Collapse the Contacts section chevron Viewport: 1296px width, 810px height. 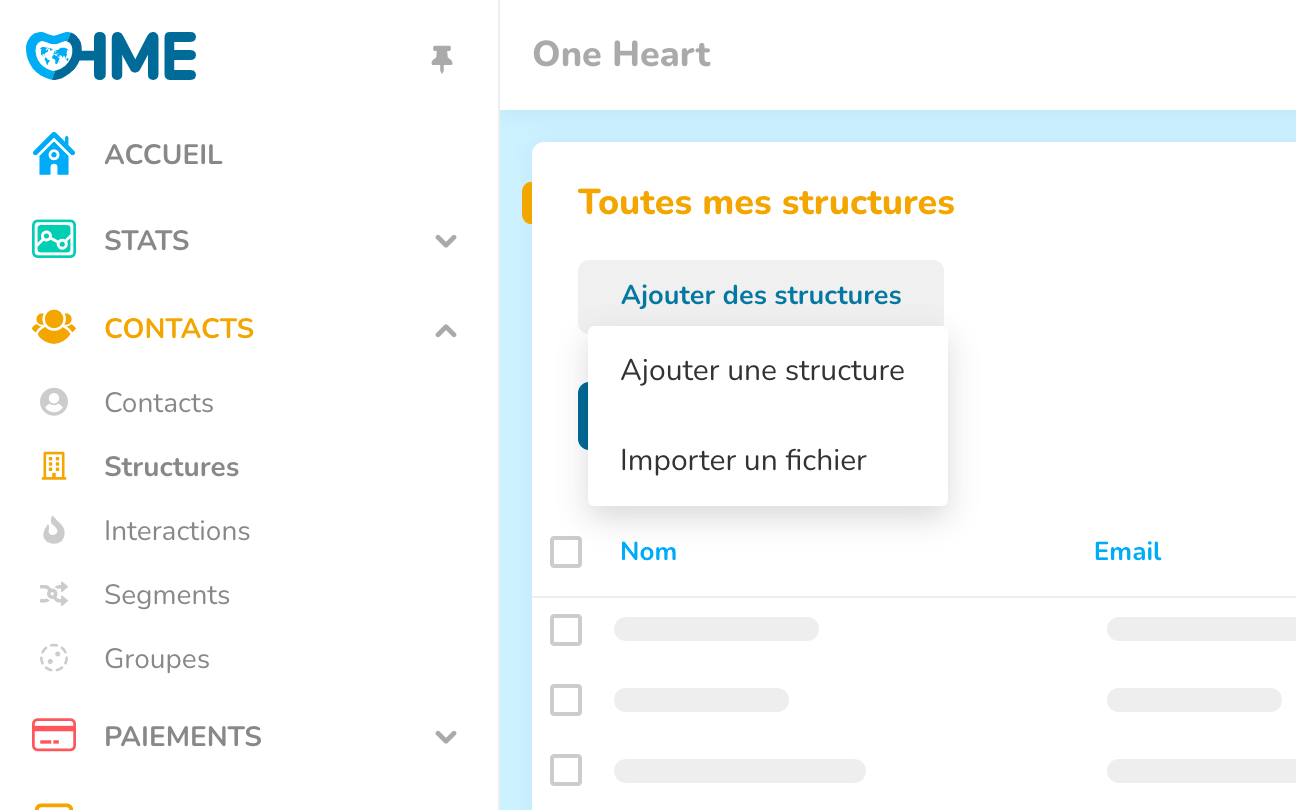(446, 330)
